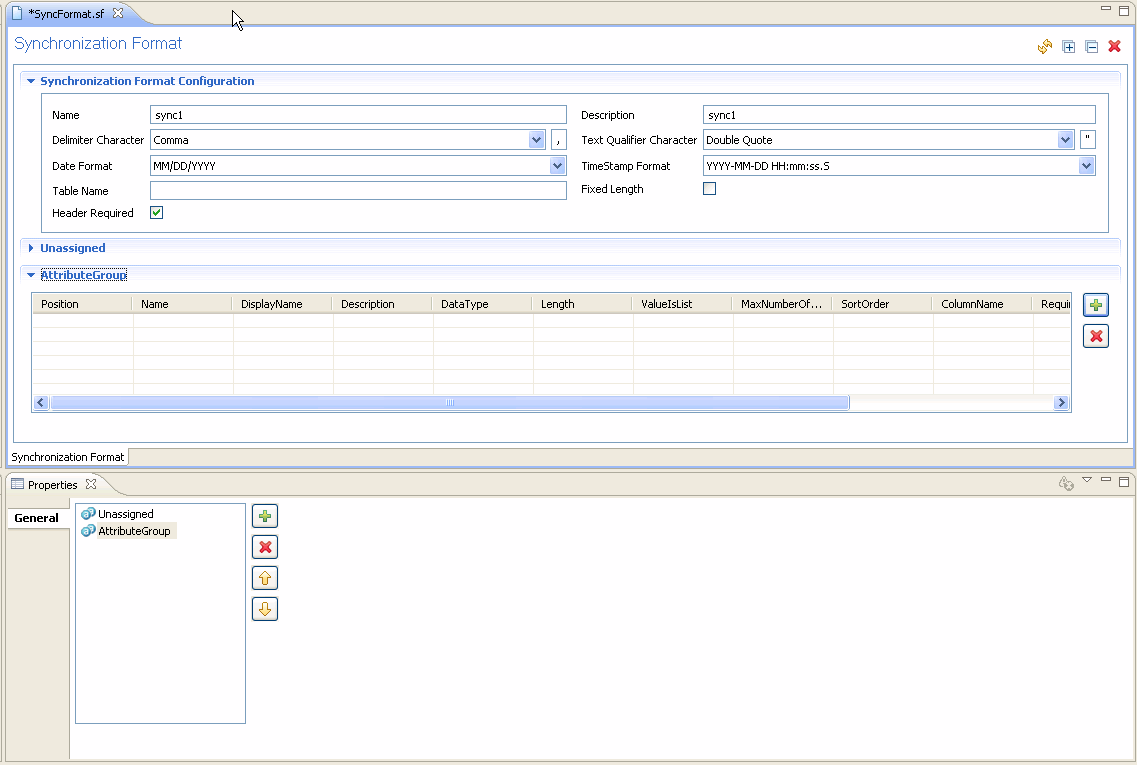This screenshot has width=1137, height=765.
Task: Click the Unassigned section title
Action: point(73,248)
